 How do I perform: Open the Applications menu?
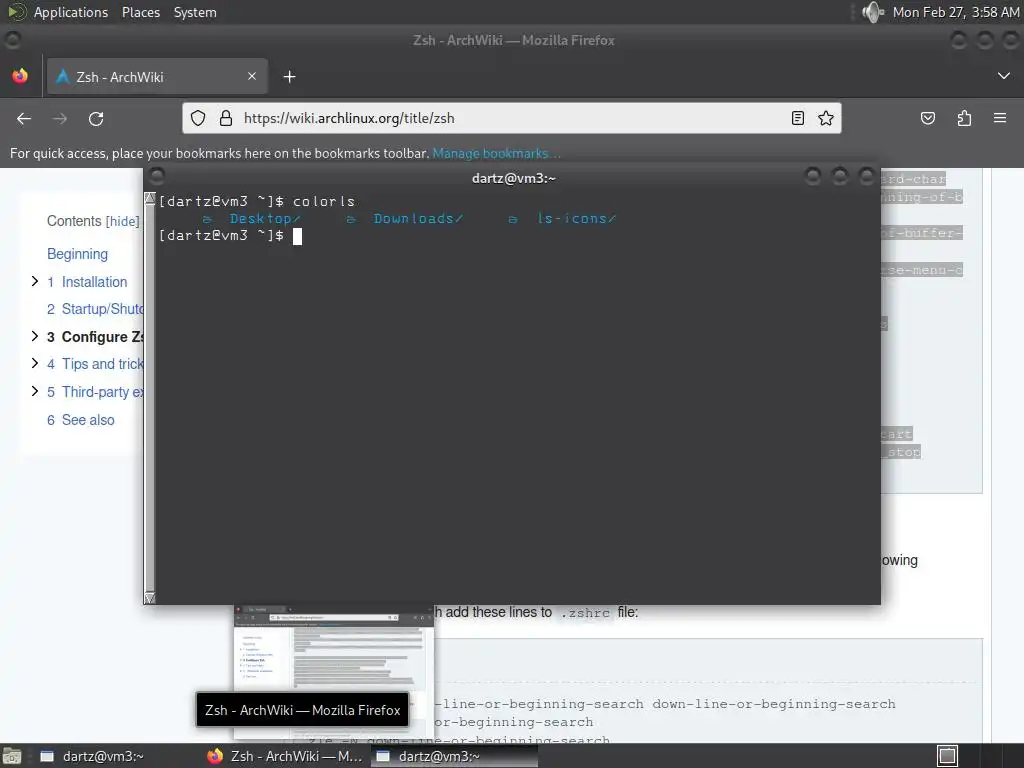(x=71, y=12)
